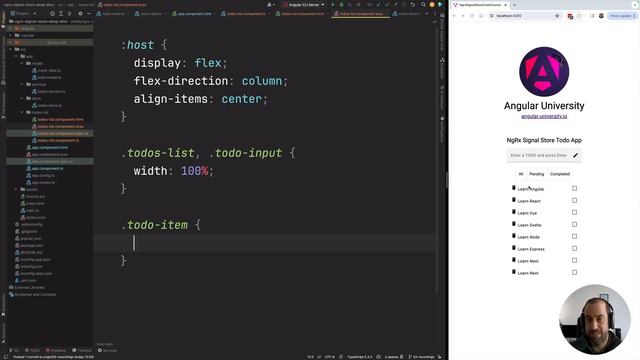The image size is (640, 360).
Task: Show All todos filter
Action: click(x=520, y=174)
